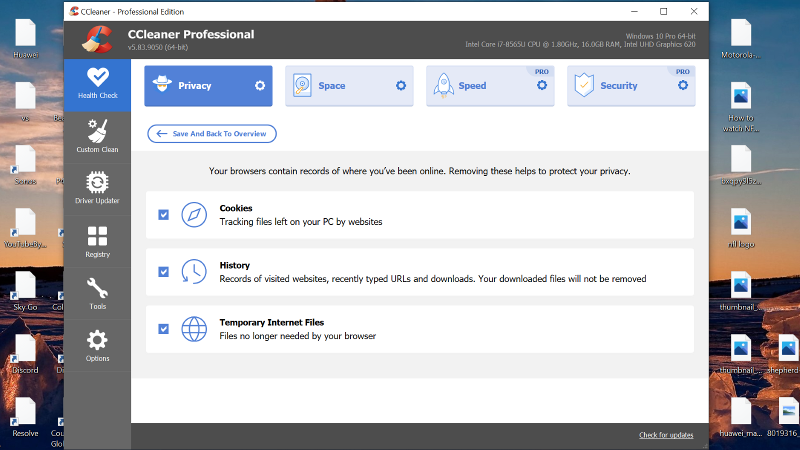Open the Driver Updater tool

pos(97,188)
